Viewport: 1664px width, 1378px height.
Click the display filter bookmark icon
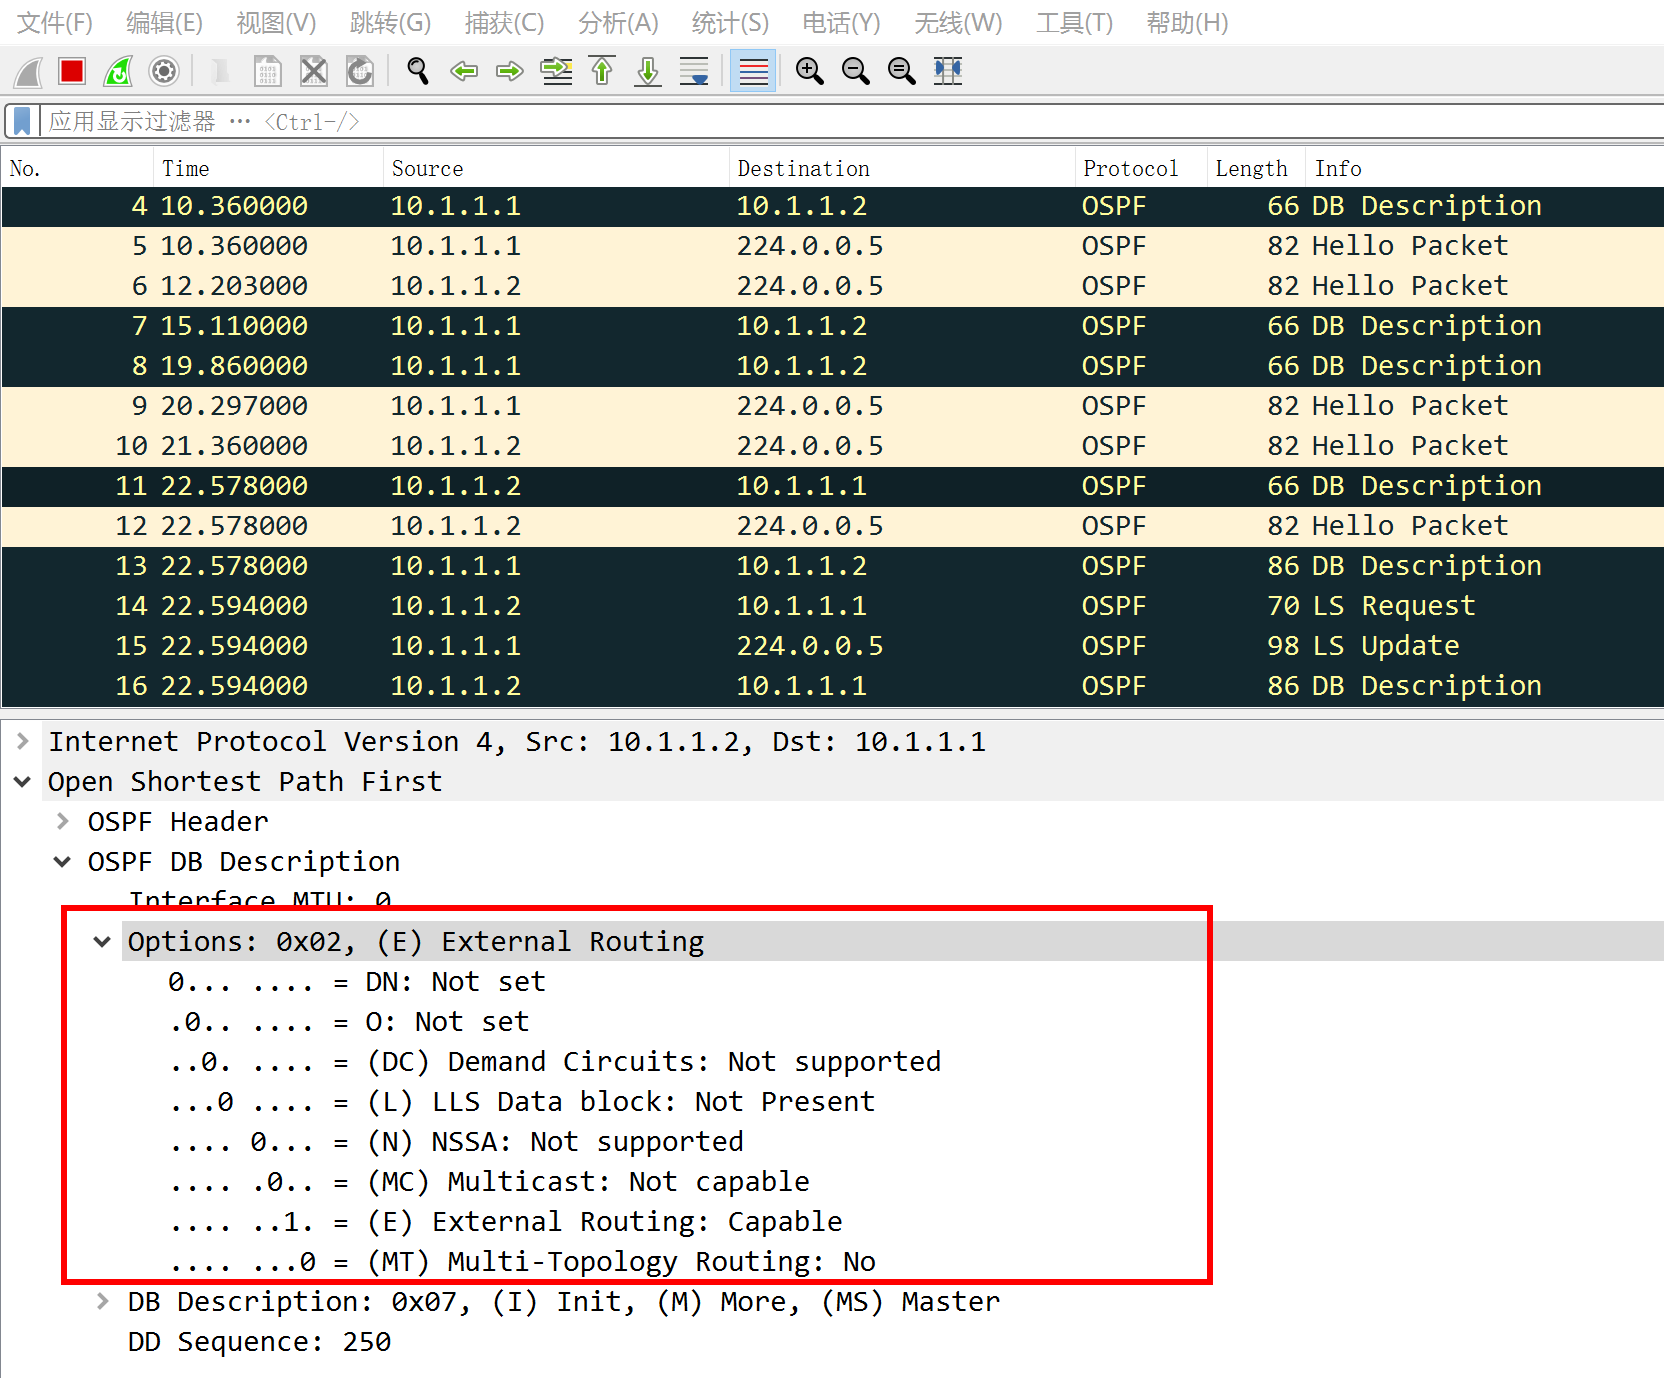pyautogui.click(x=22, y=122)
